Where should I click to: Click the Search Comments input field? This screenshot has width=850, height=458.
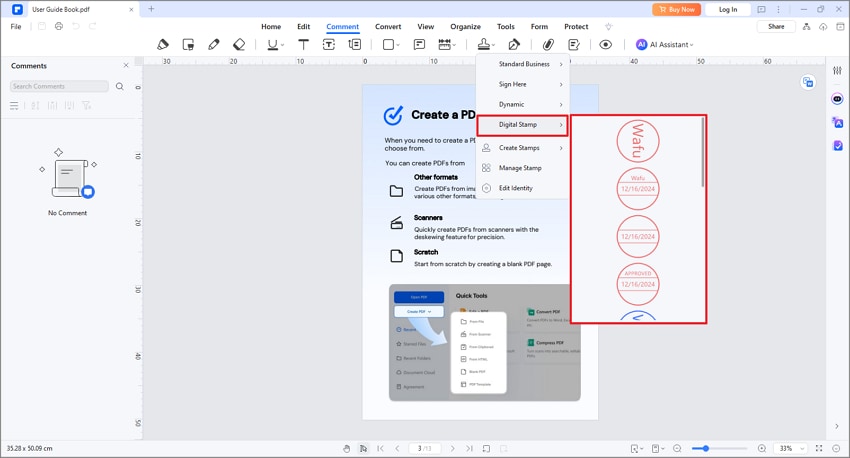[x=59, y=86]
